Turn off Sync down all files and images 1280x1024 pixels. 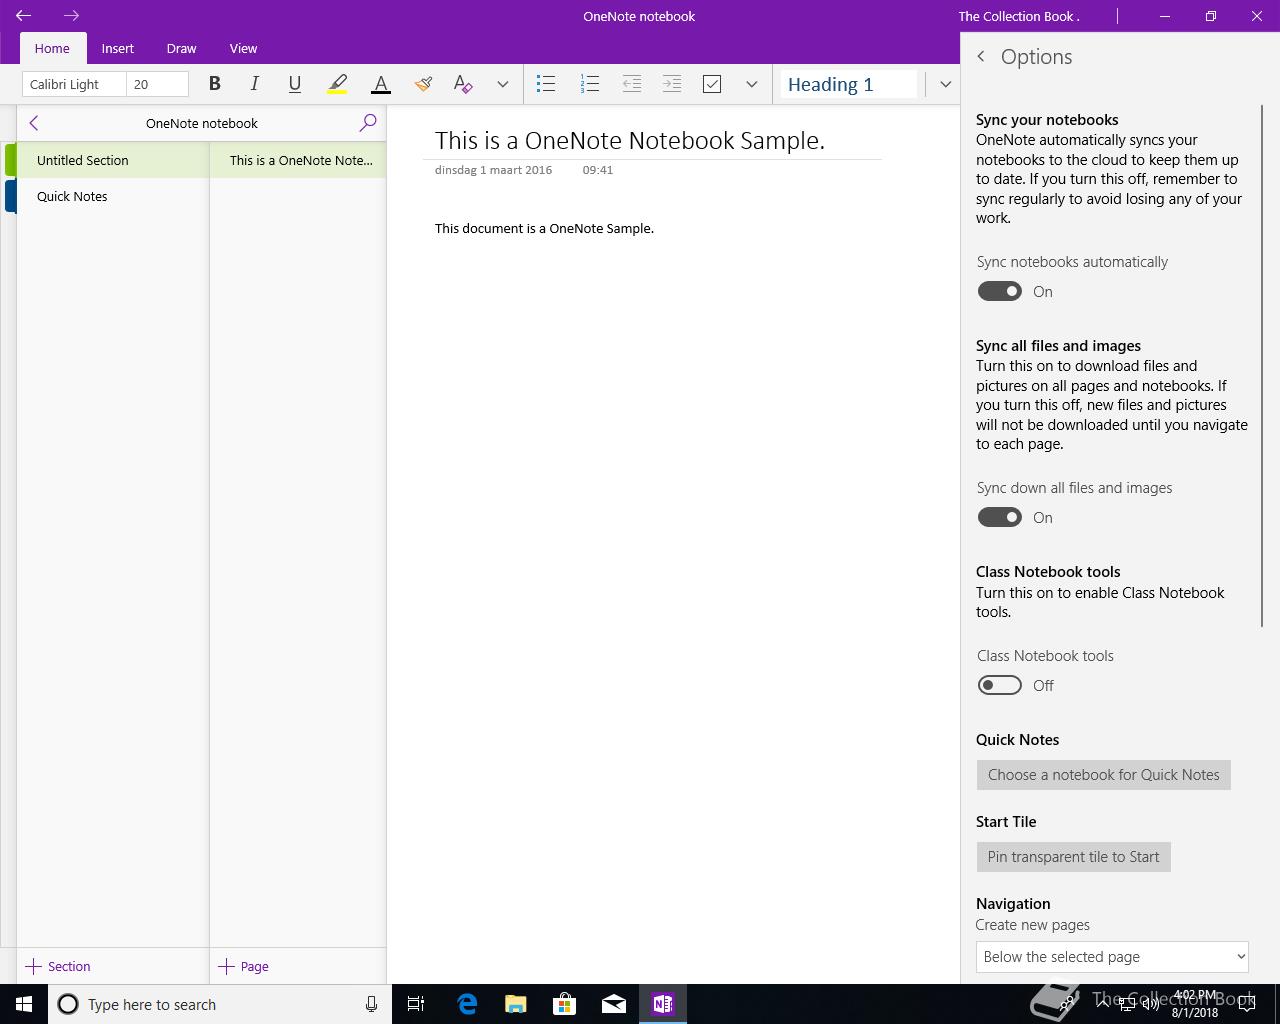click(x=999, y=517)
